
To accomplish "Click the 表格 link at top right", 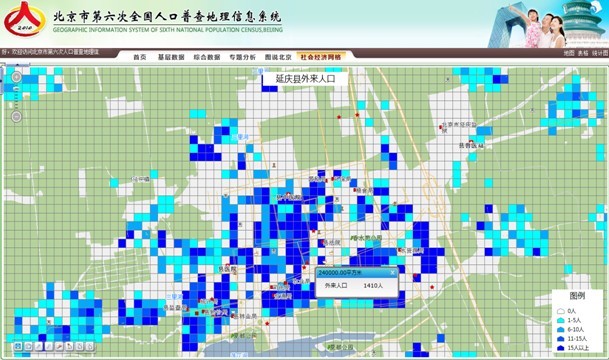I will 583,53.
